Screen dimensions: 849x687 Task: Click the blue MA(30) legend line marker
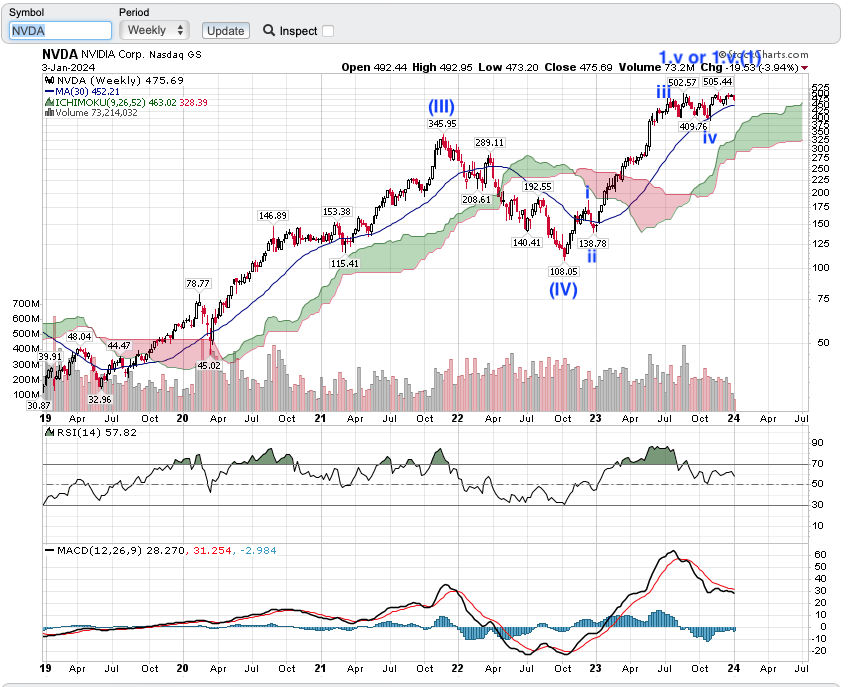(49, 91)
